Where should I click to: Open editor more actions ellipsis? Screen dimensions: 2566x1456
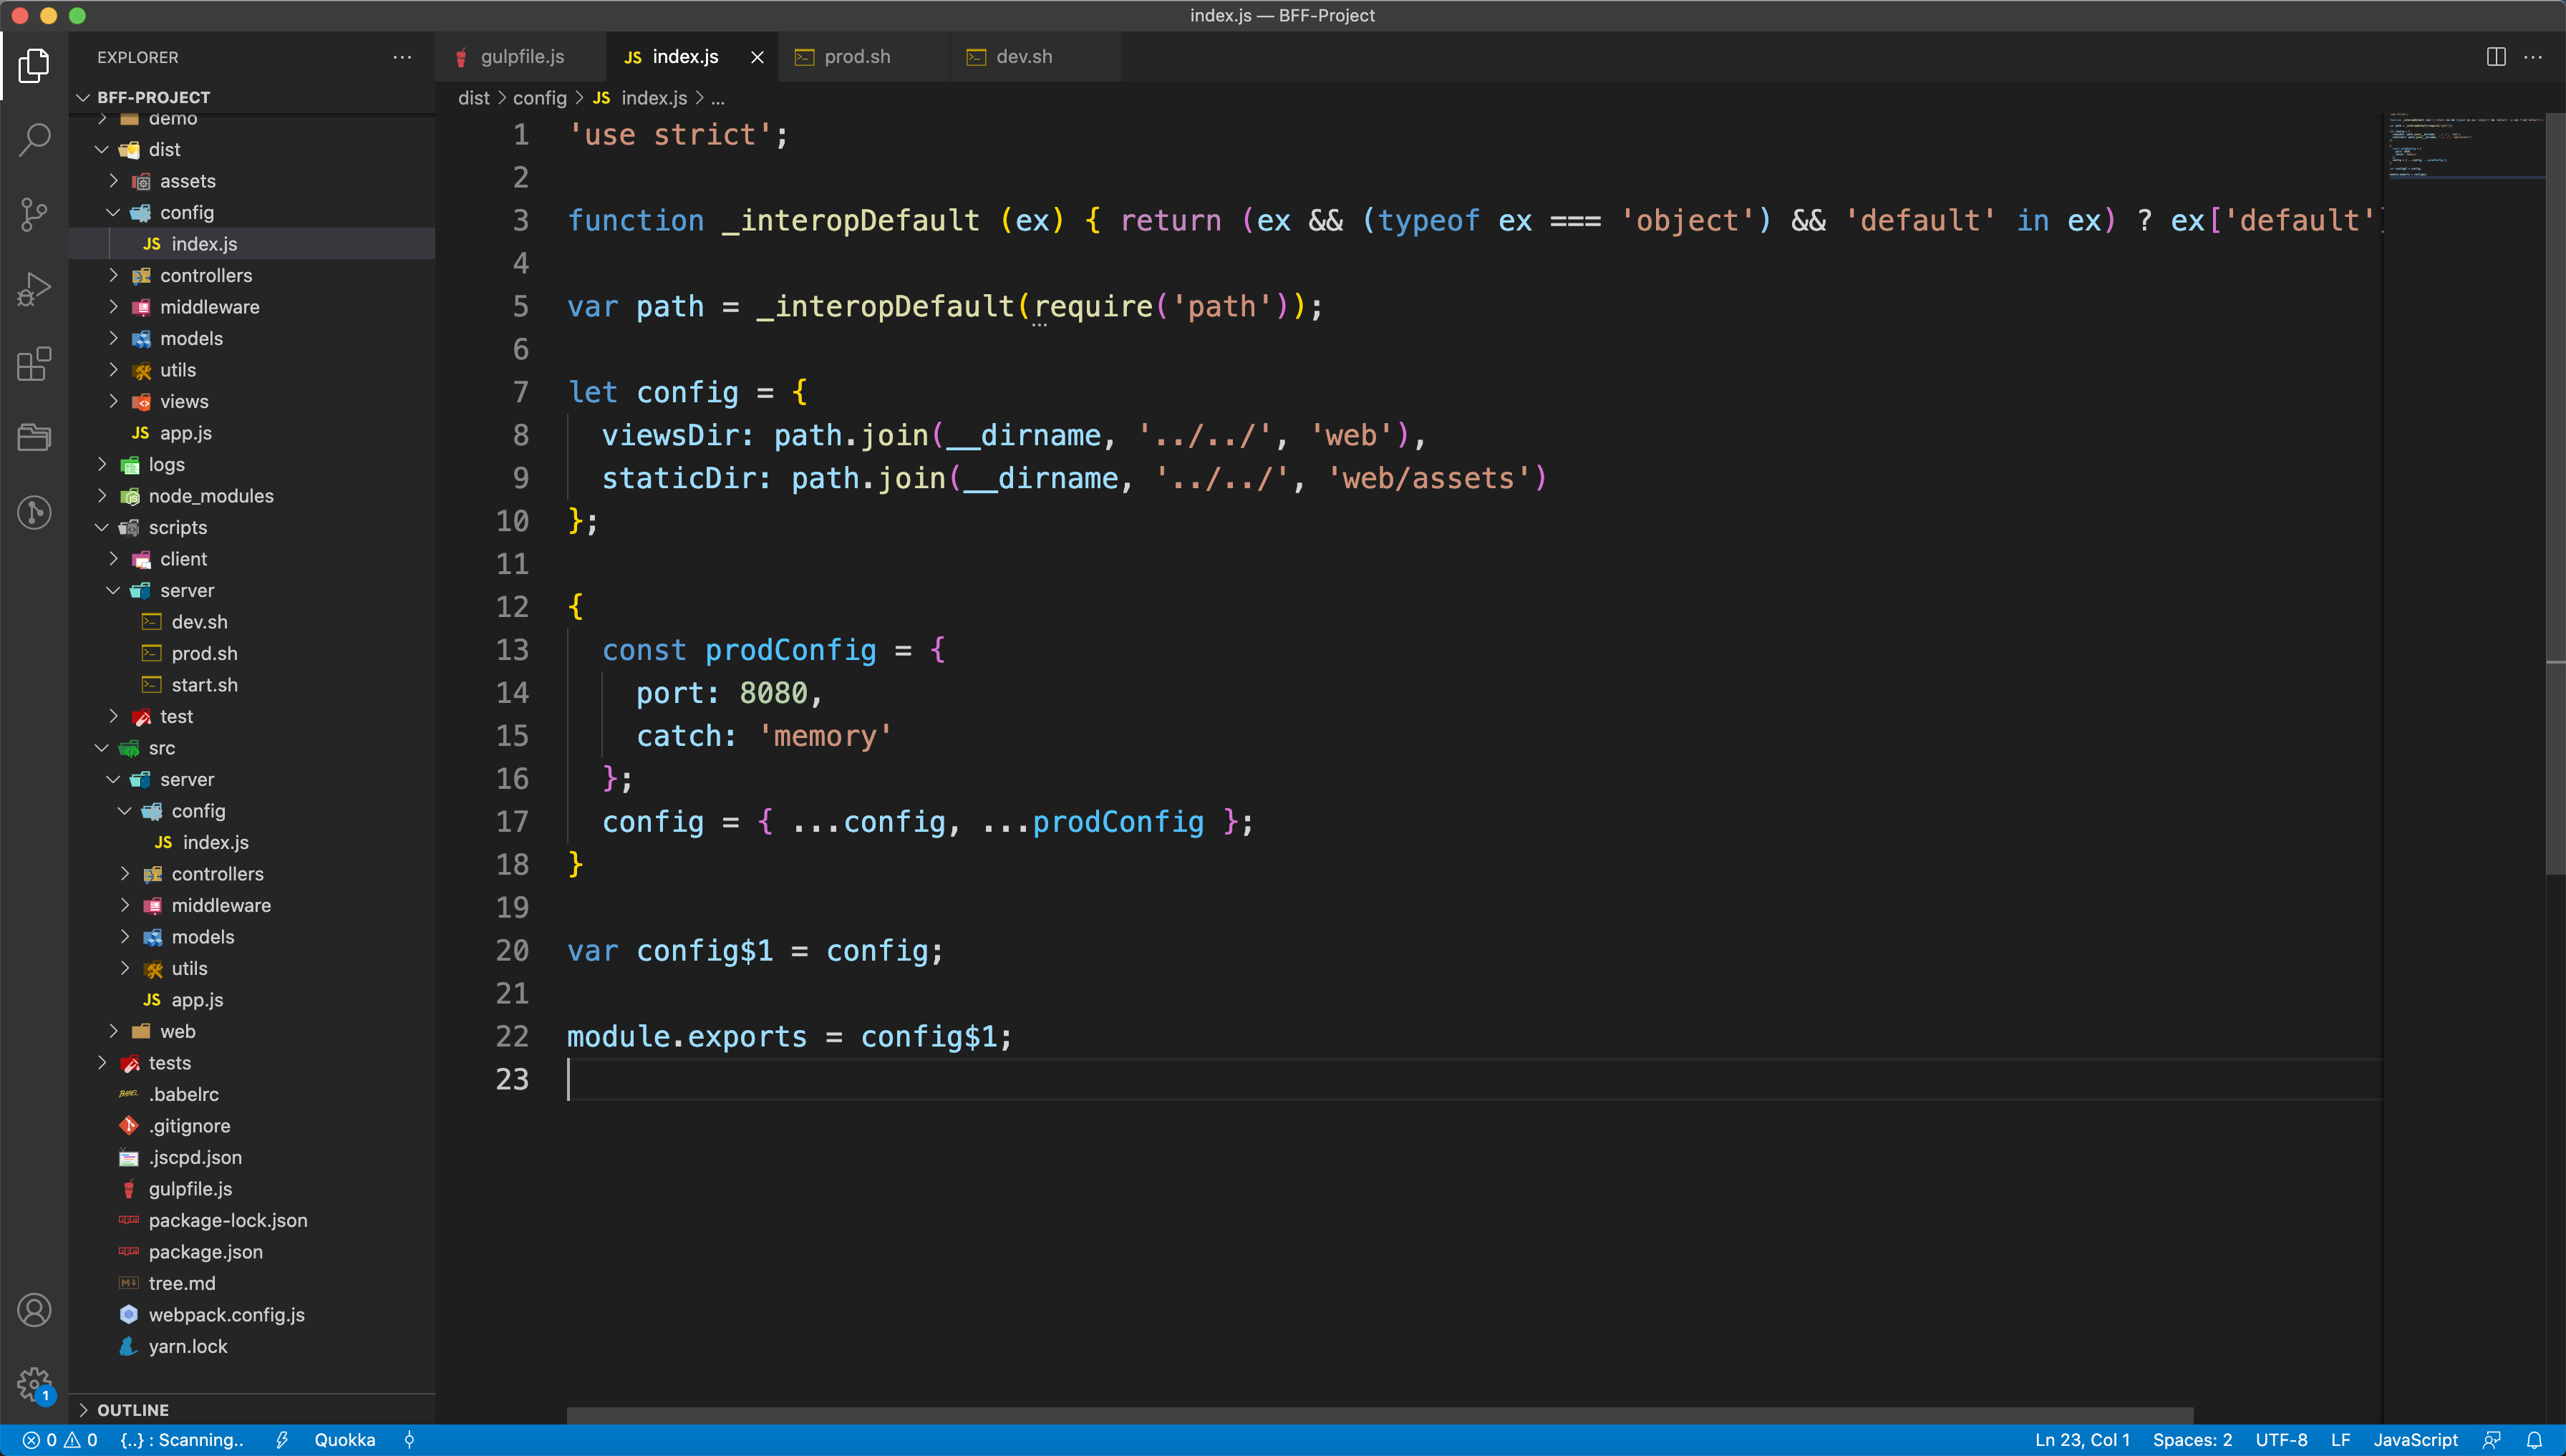[x=2533, y=57]
